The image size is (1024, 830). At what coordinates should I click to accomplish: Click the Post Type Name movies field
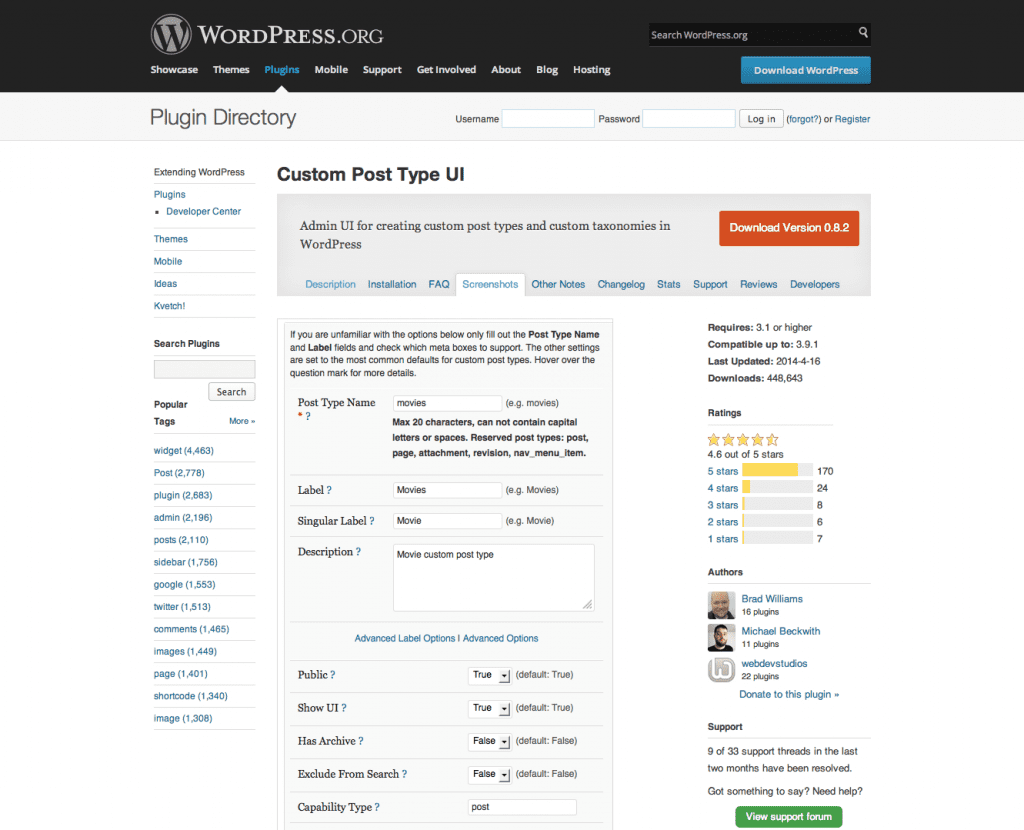[x=447, y=403]
